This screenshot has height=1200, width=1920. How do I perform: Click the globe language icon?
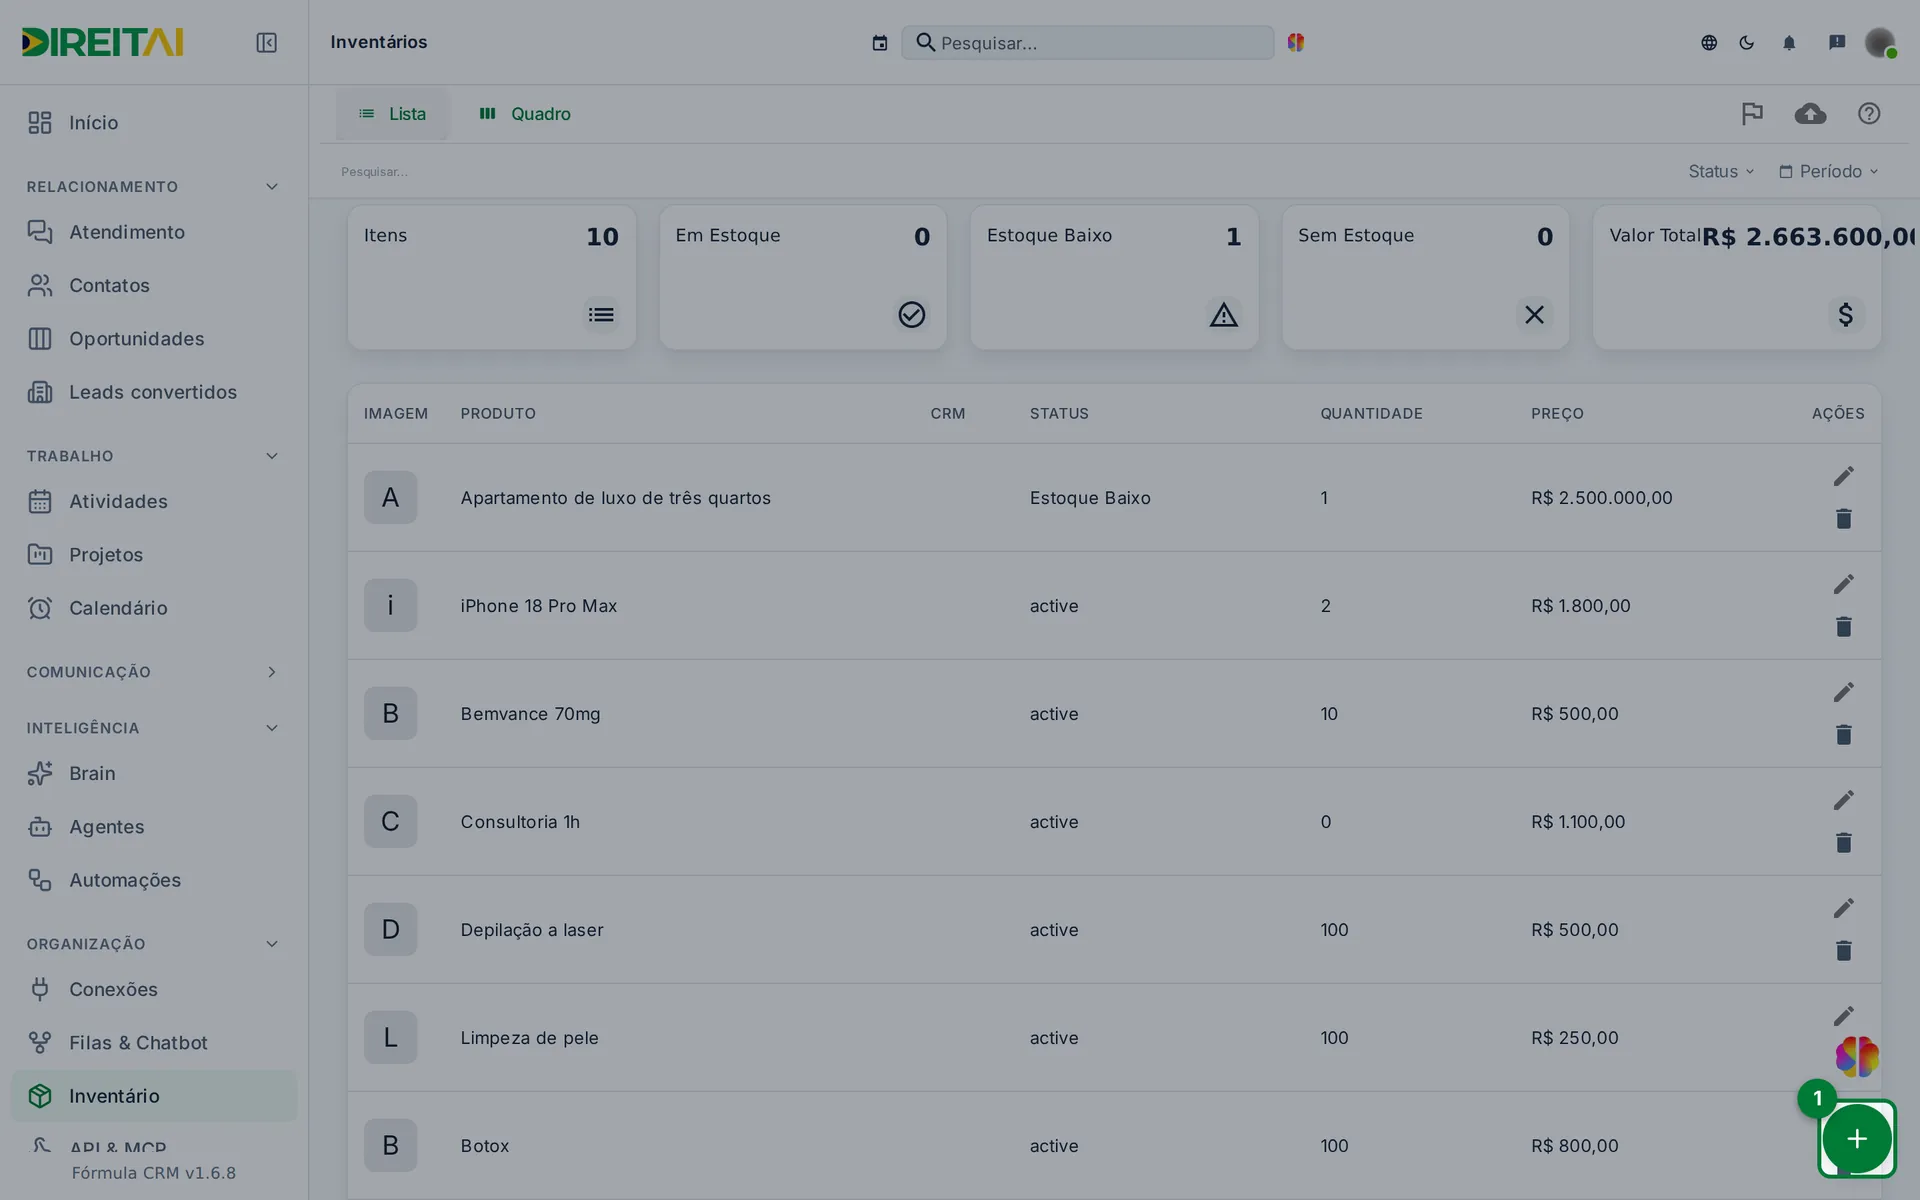[1709, 43]
